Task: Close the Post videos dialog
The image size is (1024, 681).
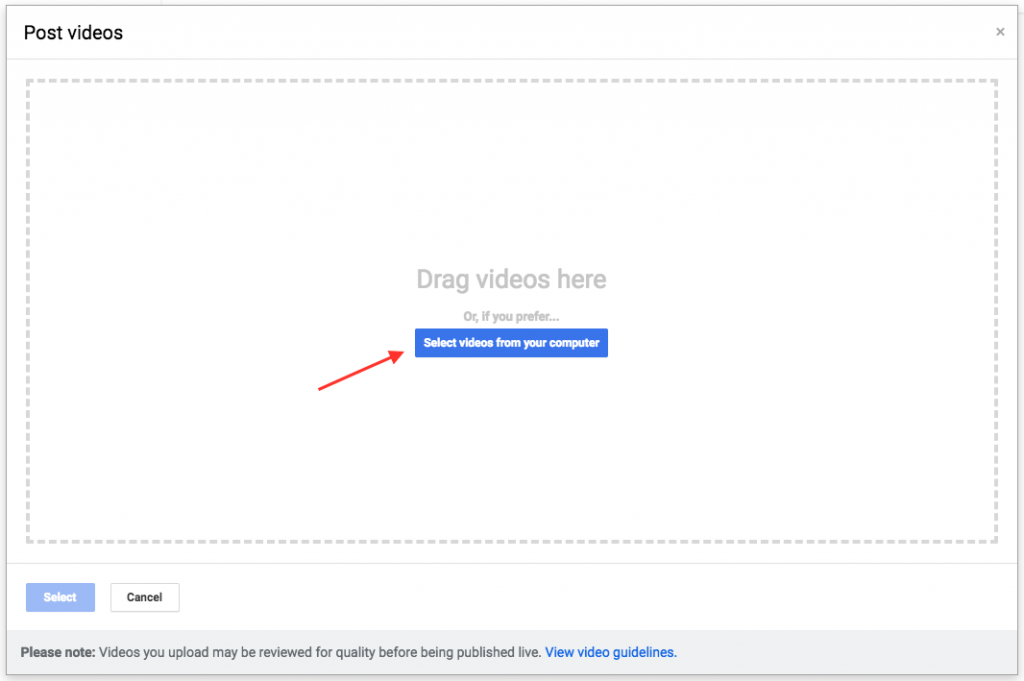Action: tap(1000, 32)
